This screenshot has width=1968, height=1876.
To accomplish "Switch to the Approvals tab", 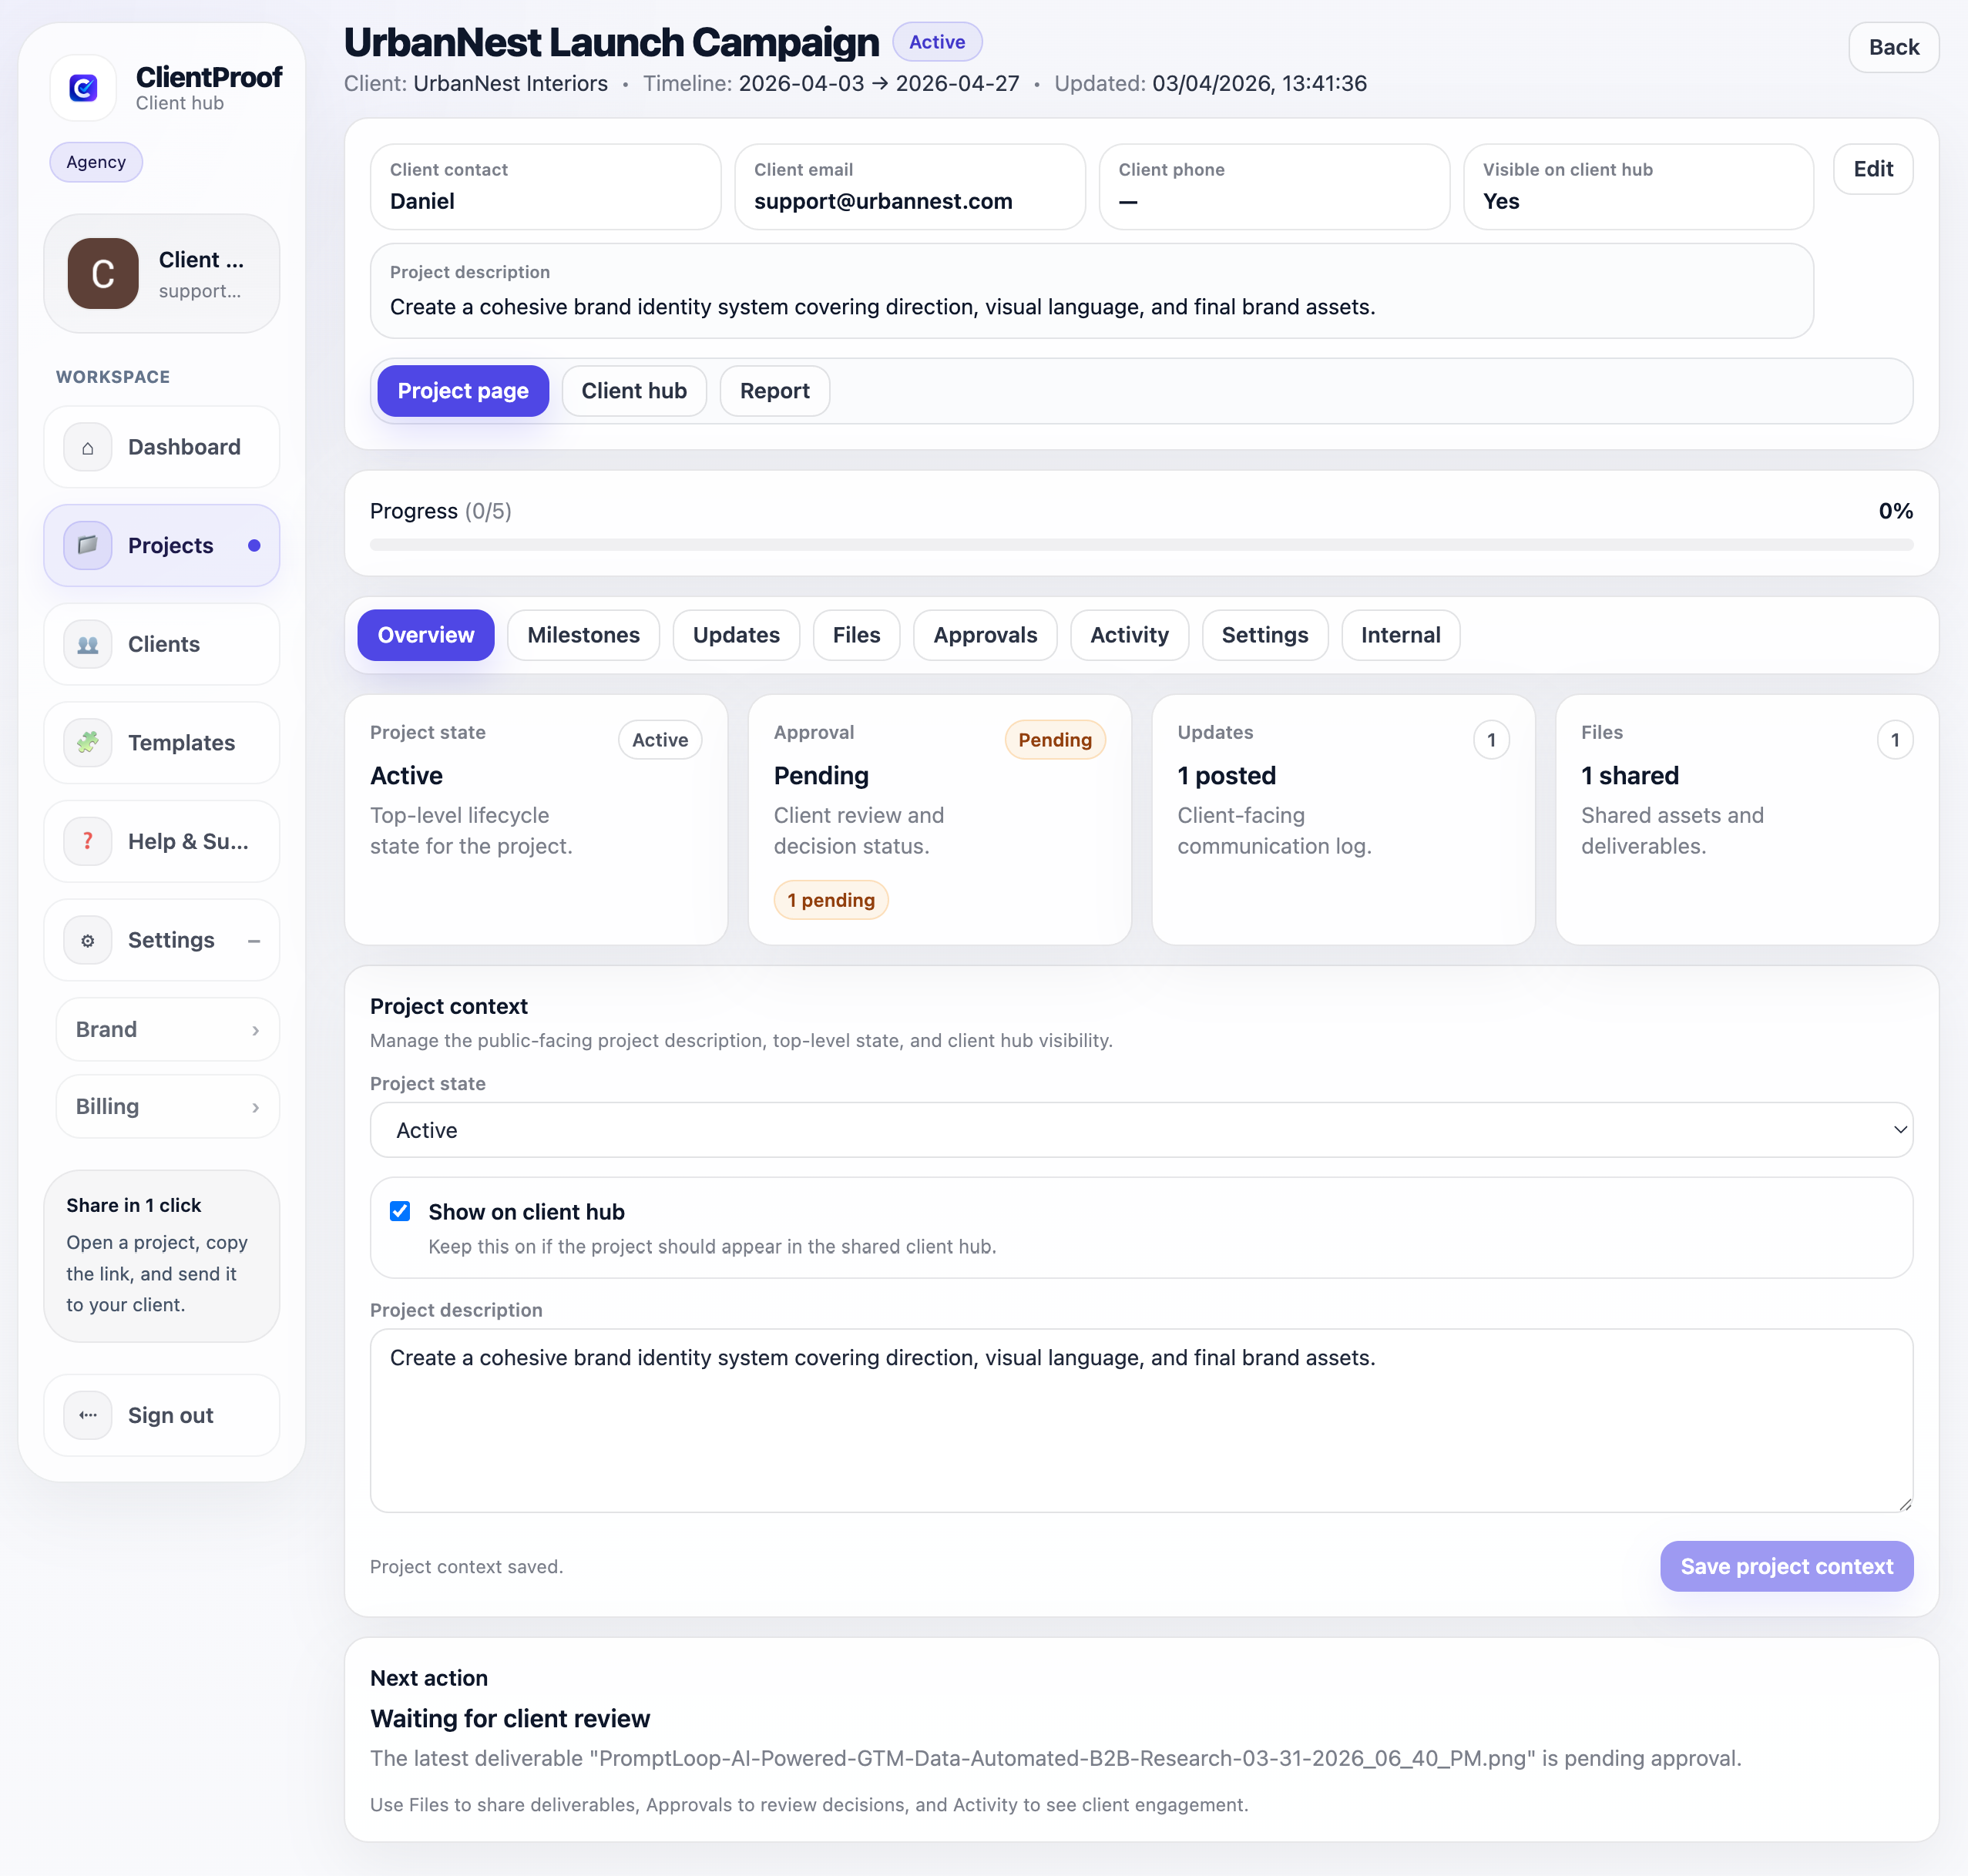I will [x=984, y=635].
